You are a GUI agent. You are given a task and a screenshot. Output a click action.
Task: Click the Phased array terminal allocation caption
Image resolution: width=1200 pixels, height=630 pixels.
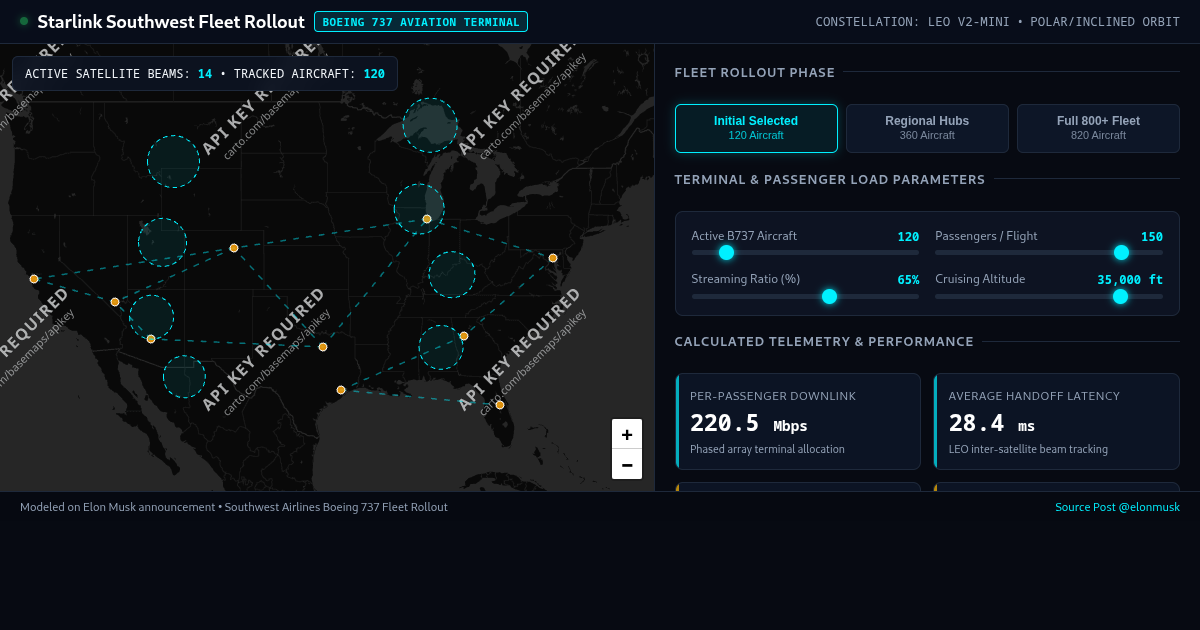(x=767, y=450)
